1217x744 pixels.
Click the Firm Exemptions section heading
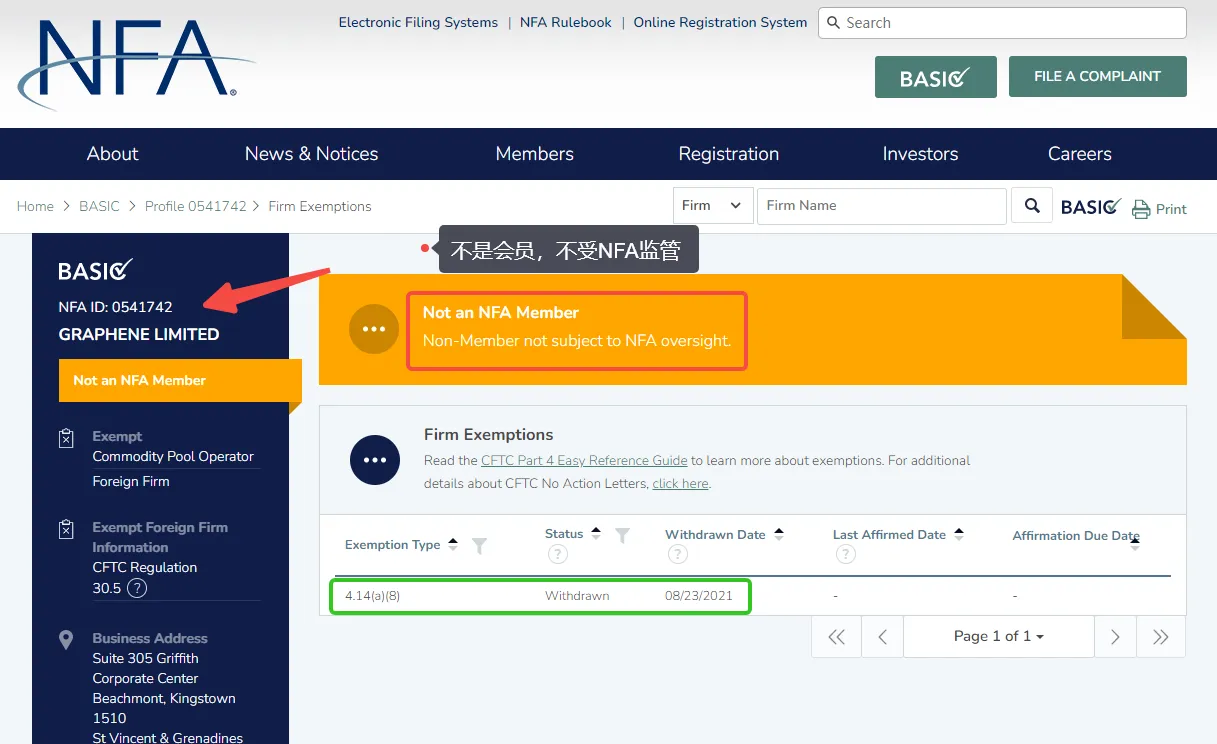pyautogui.click(x=488, y=435)
